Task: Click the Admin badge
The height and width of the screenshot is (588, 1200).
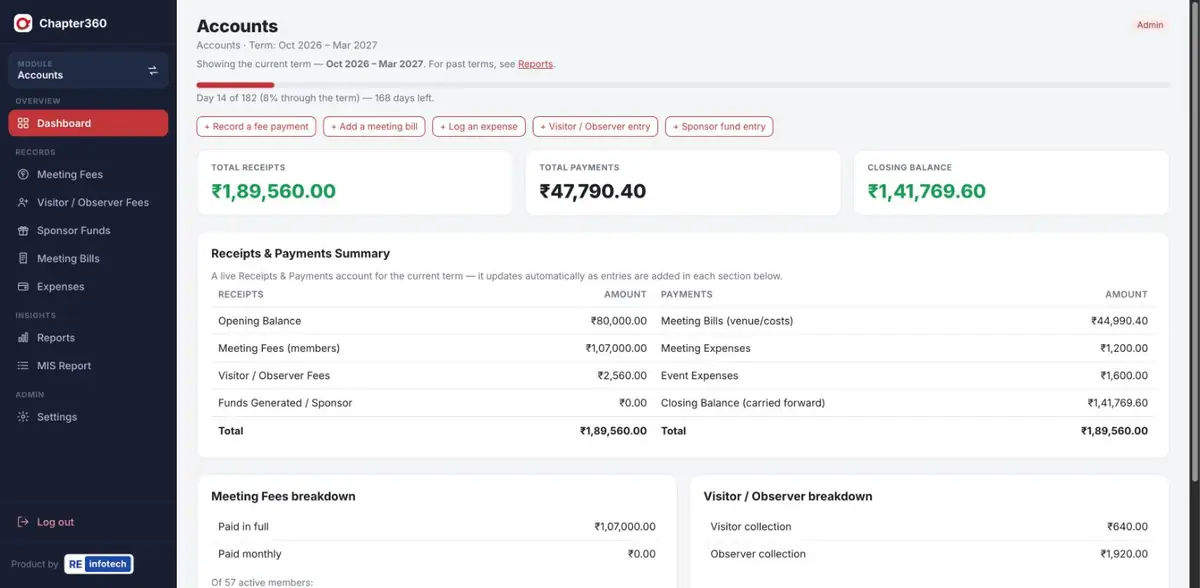Action: pos(1150,25)
